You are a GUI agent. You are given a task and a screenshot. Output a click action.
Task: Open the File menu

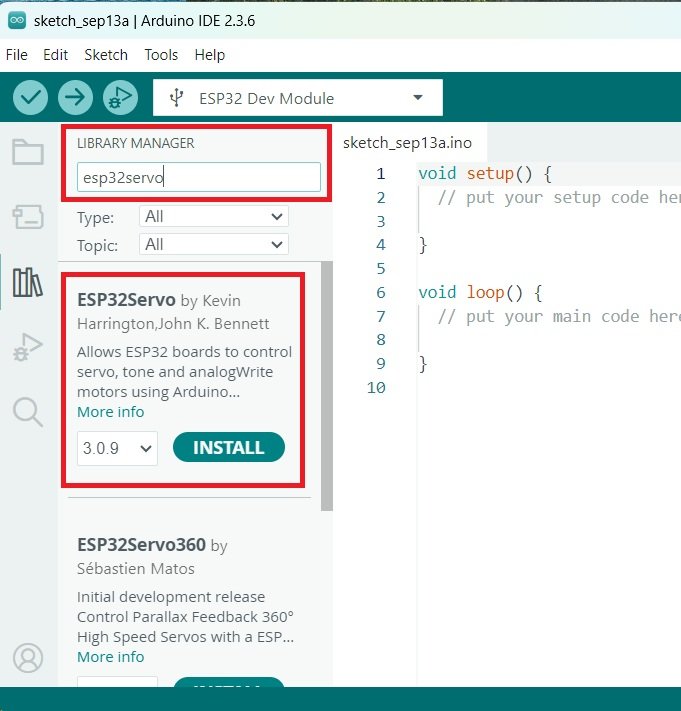click(x=17, y=55)
